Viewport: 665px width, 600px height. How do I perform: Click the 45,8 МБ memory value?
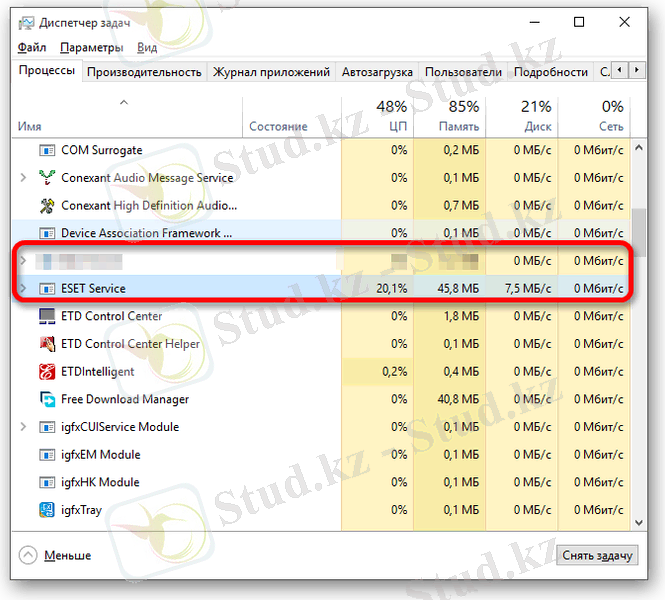click(x=458, y=289)
